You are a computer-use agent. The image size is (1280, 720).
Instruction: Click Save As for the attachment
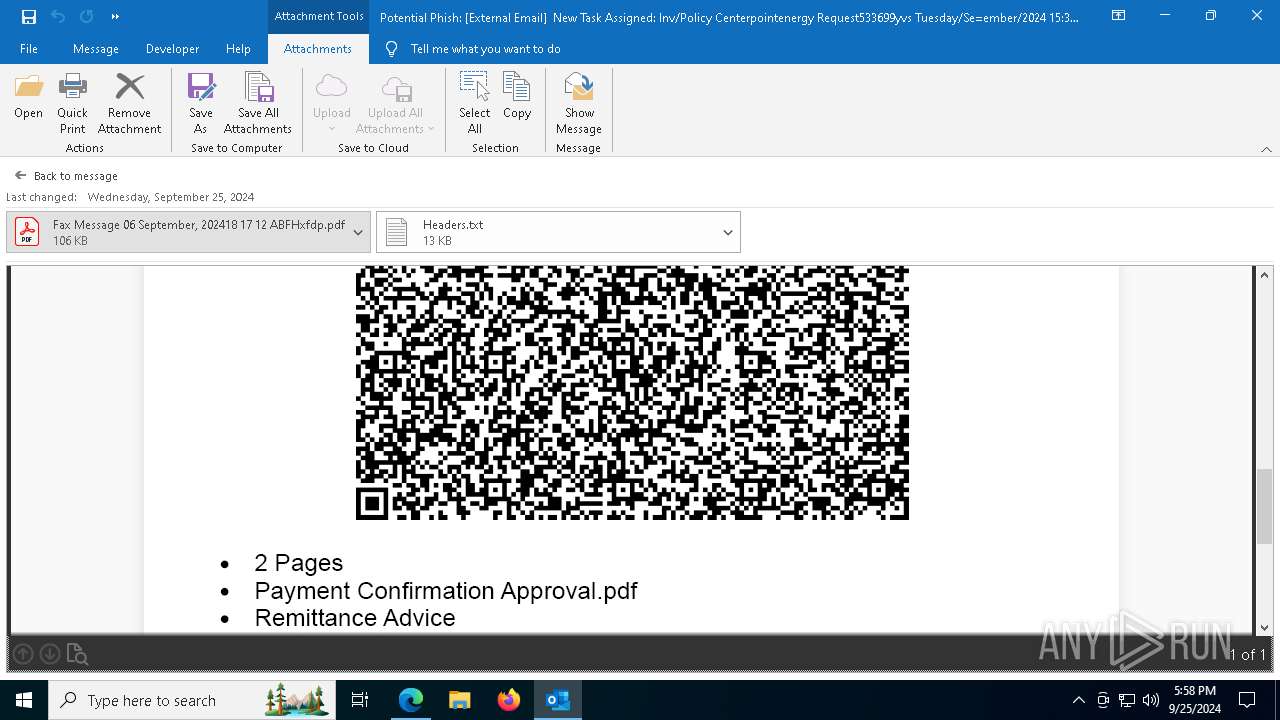pyautogui.click(x=200, y=104)
